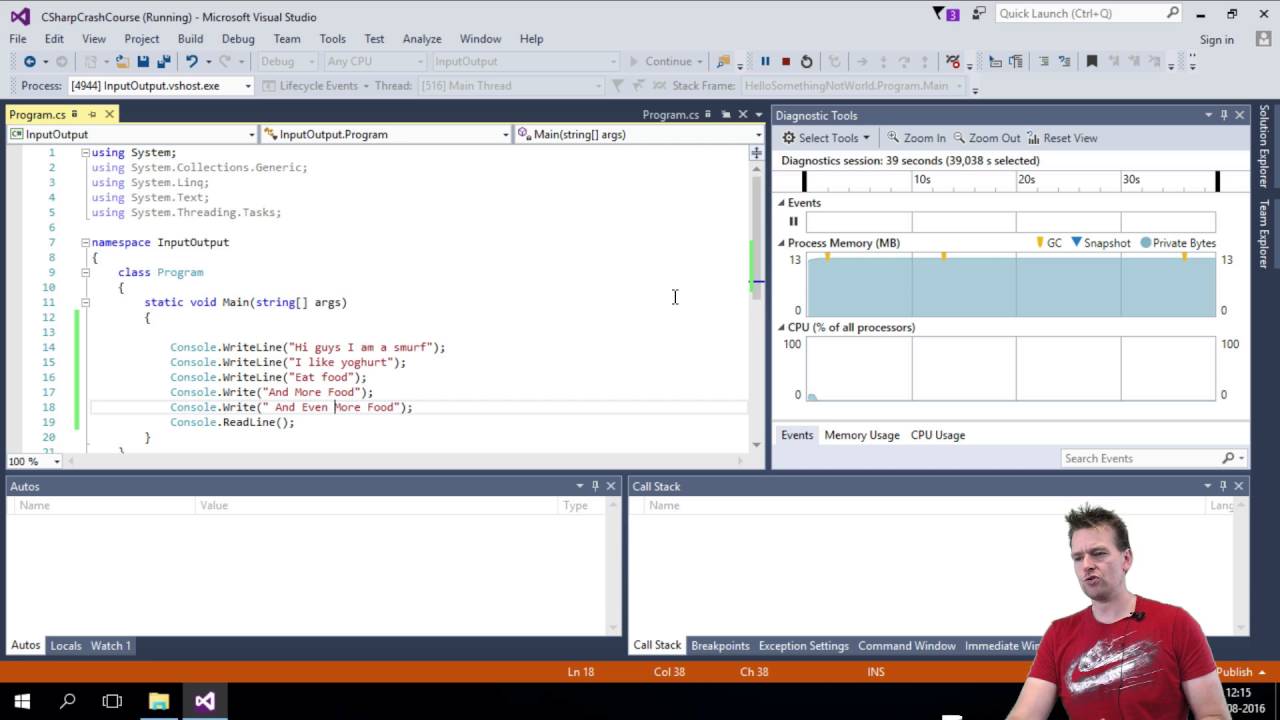Screen dimensions: 1280x720
Task: Click the Comment Out selected lines icon
Action: point(1043,61)
